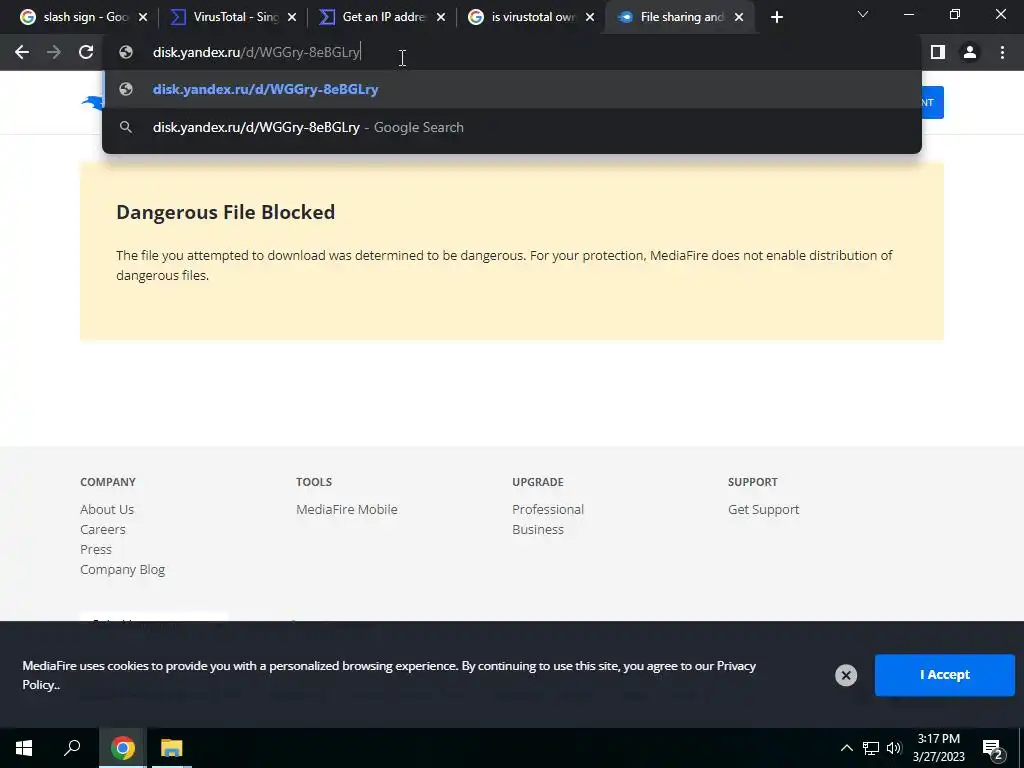Click the COMPANY footer heading
Screen dimensions: 1024x768
[108, 482]
